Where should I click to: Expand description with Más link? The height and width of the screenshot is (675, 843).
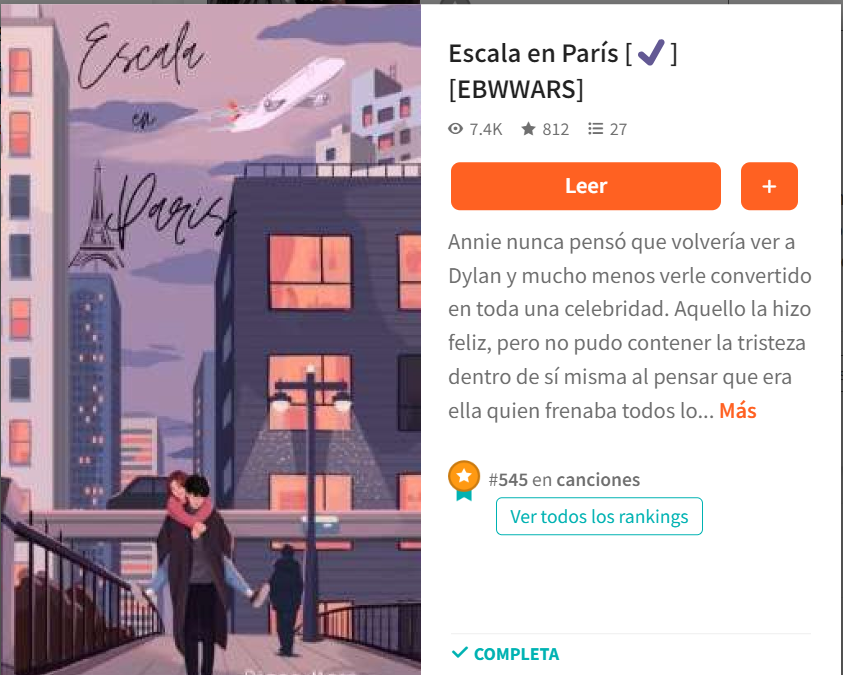click(738, 411)
